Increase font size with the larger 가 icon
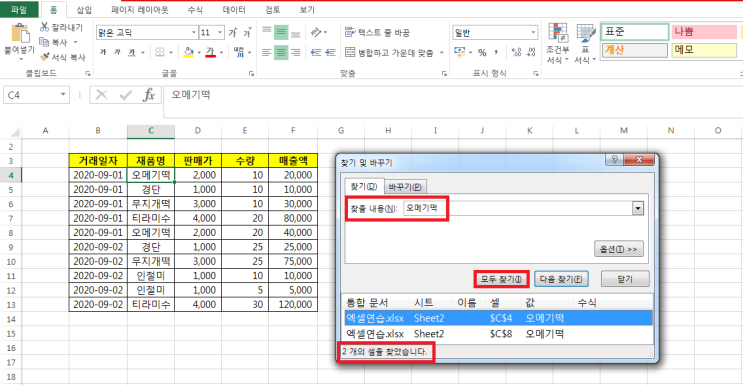Image resolution: width=743 pixels, height=385 pixels. coord(232,33)
